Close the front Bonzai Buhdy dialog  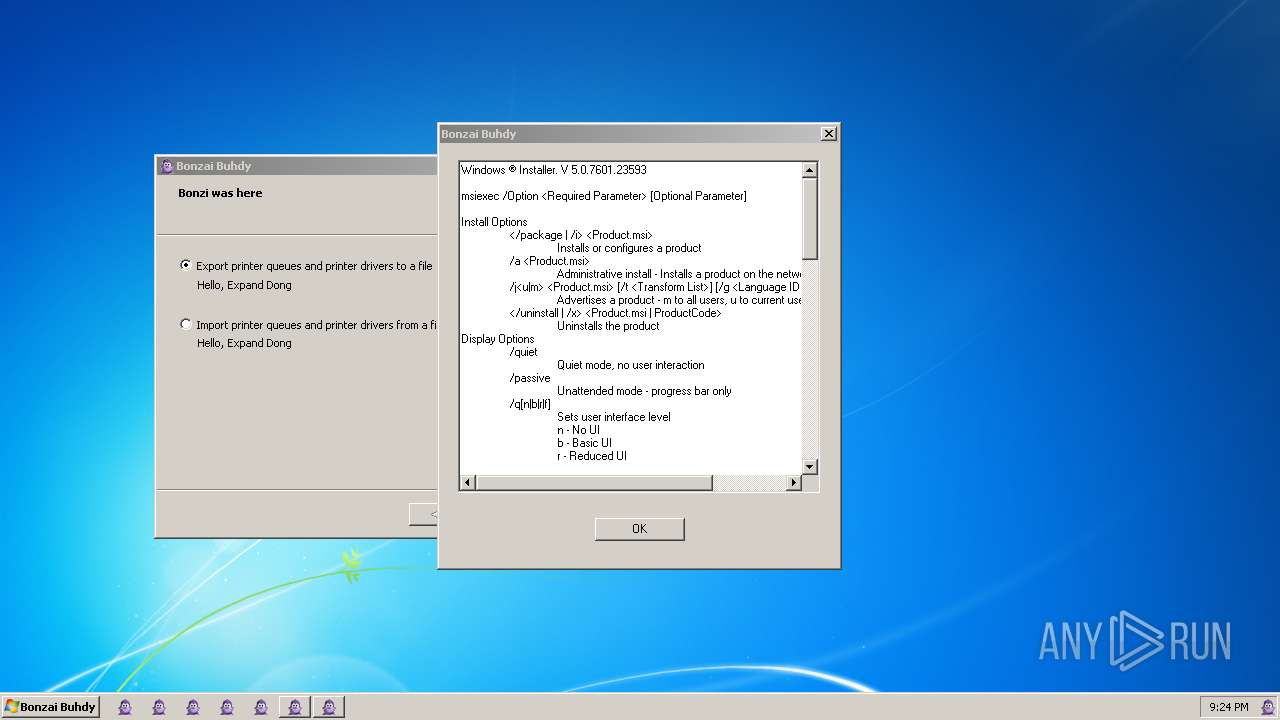(x=828, y=134)
